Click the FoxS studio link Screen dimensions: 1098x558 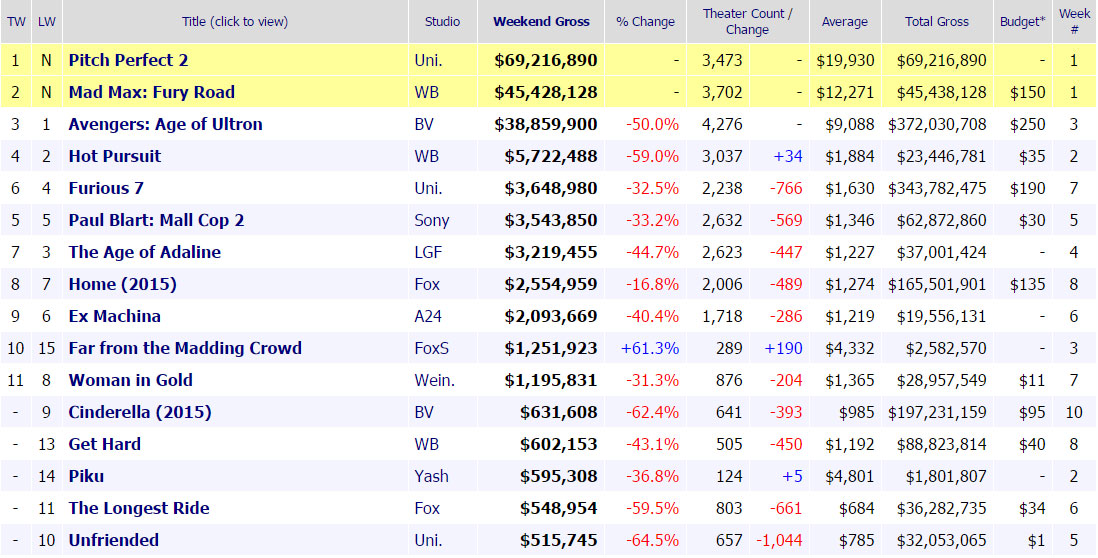[x=431, y=348]
